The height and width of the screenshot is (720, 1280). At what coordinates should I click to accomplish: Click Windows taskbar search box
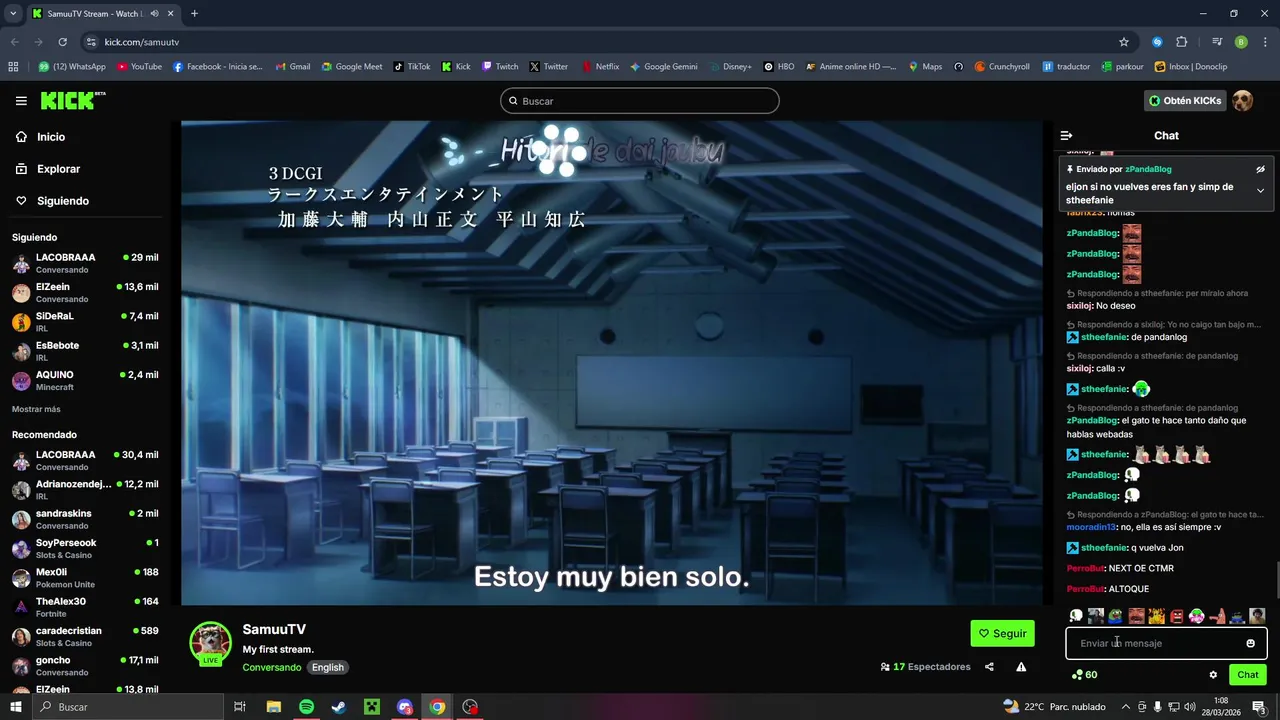pyautogui.click(x=128, y=707)
